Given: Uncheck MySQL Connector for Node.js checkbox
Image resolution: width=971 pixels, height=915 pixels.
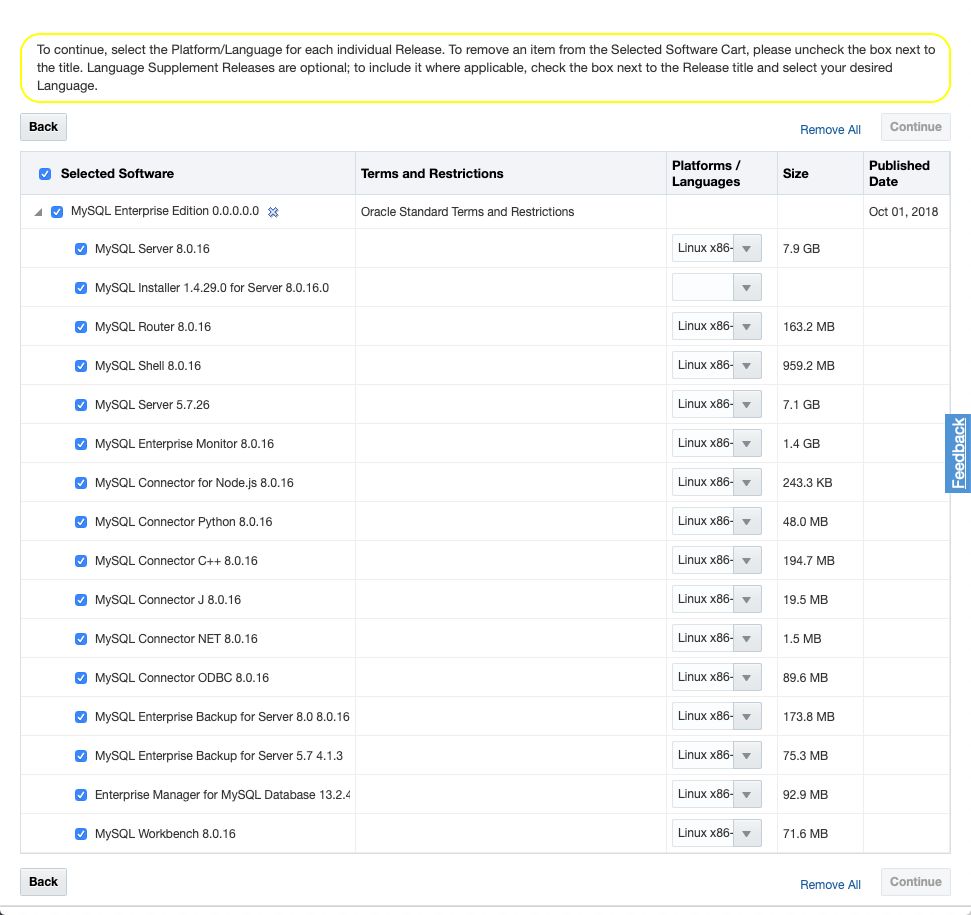Looking at the screenshot, I should click(81, 483).
